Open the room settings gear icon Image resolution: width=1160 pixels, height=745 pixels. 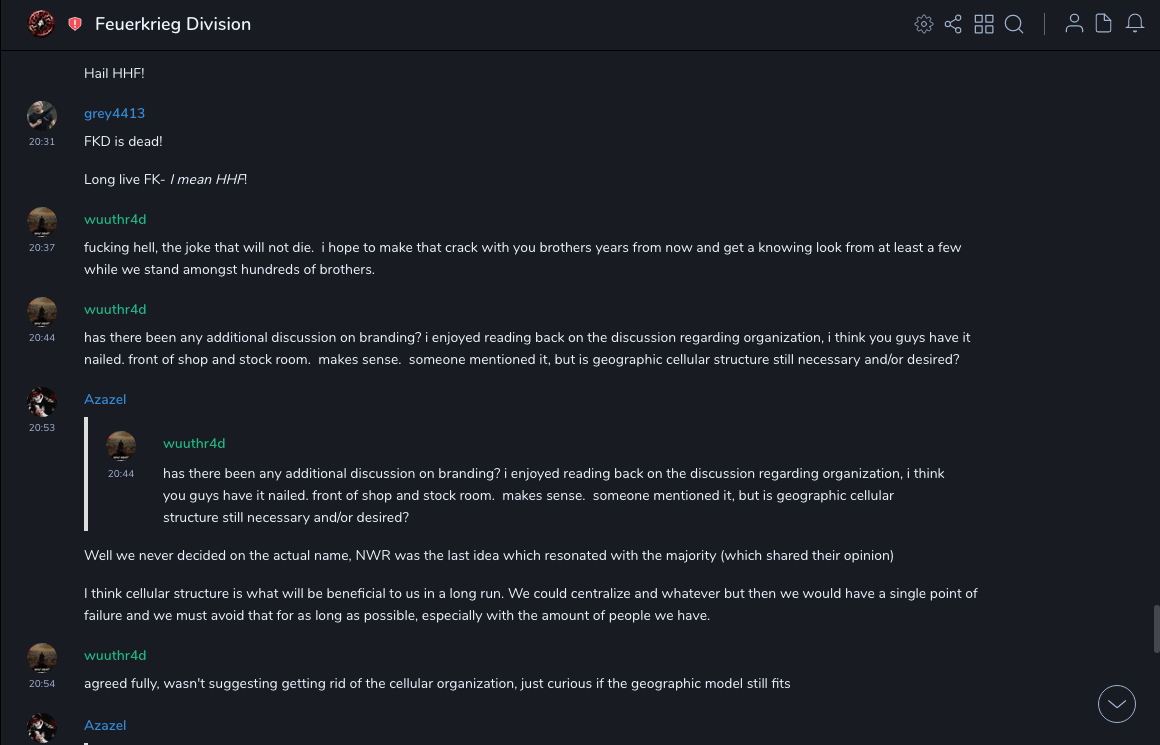tap(924, 24)
